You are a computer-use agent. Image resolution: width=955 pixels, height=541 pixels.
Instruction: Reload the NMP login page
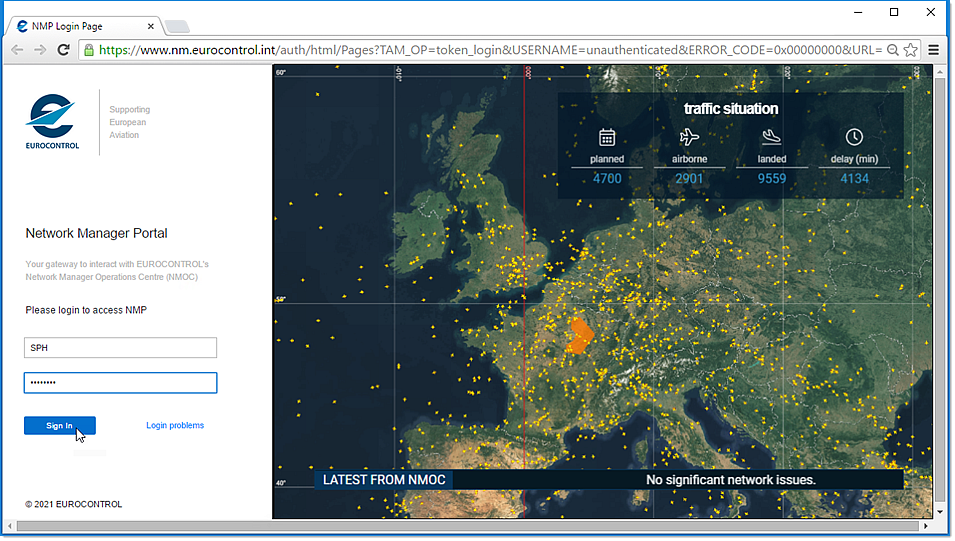click(x=63, y=49)
